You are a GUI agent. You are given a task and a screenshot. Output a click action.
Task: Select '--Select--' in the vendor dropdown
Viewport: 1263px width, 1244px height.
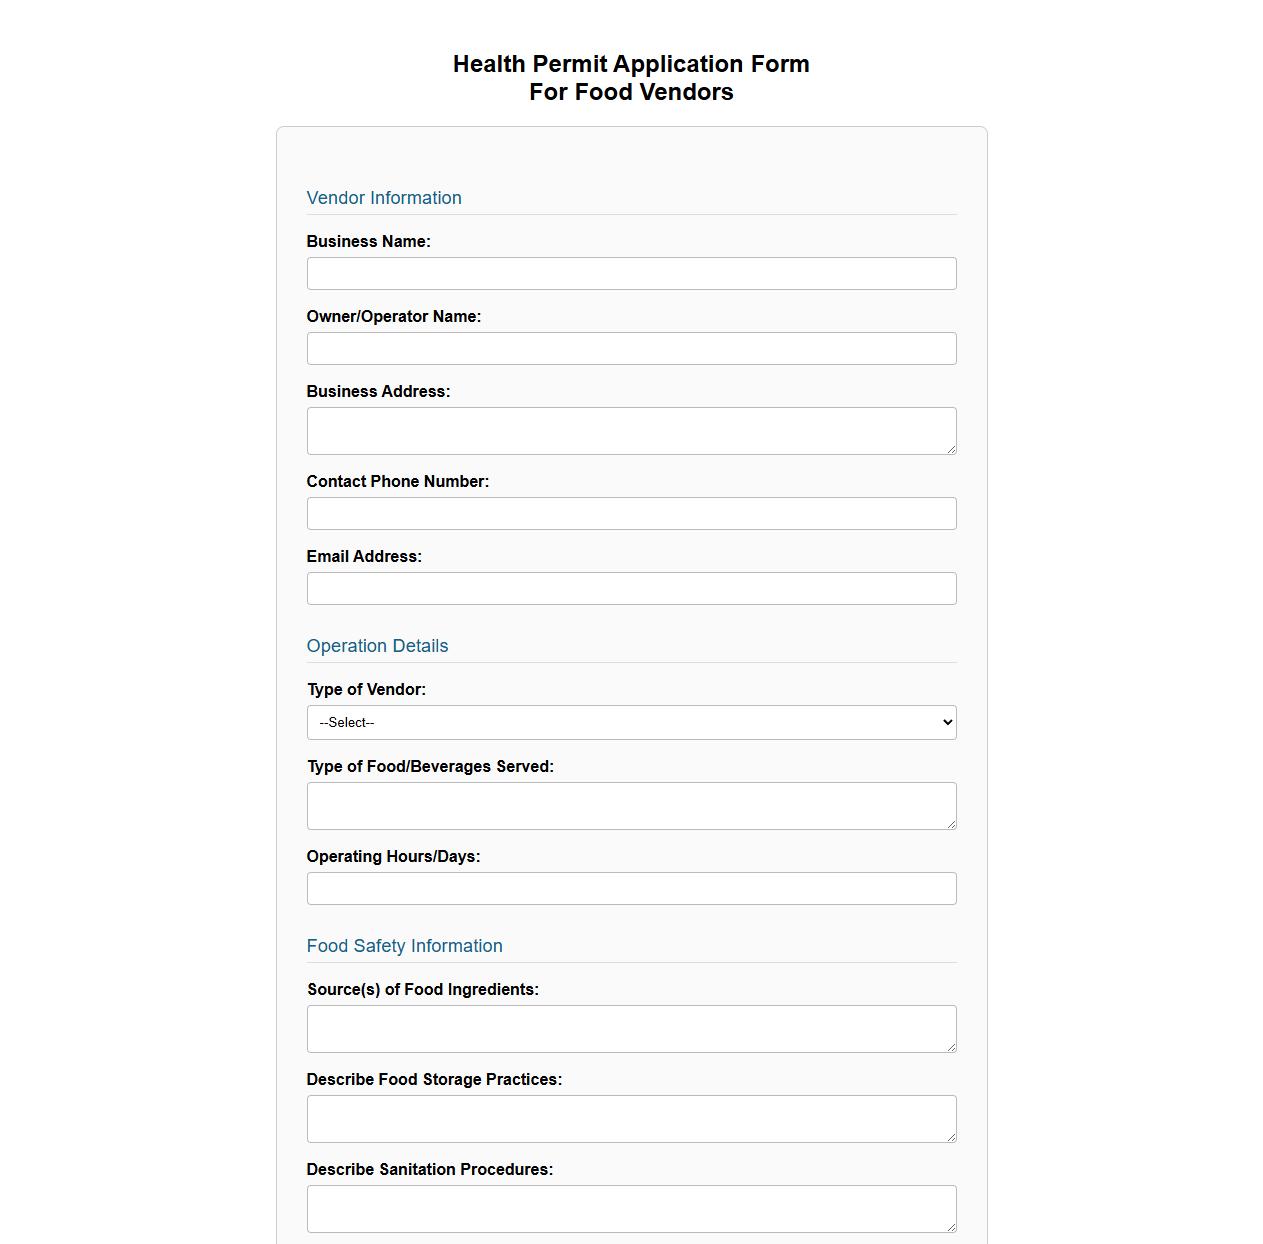coord(631,721)
